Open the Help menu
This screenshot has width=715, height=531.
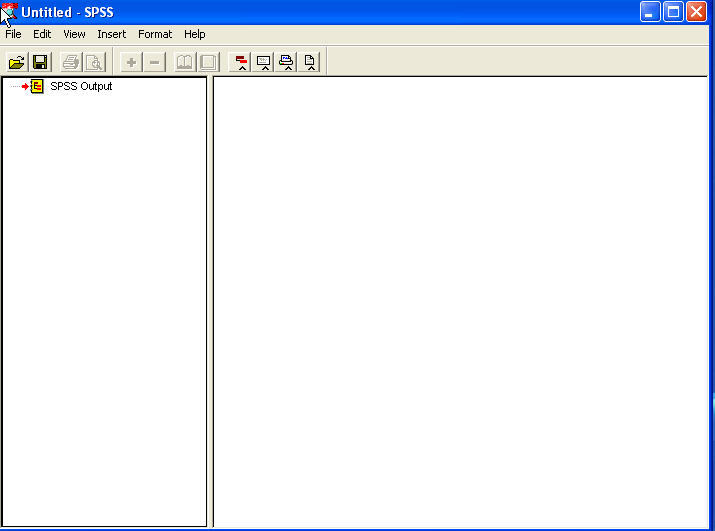pos(194,34)
